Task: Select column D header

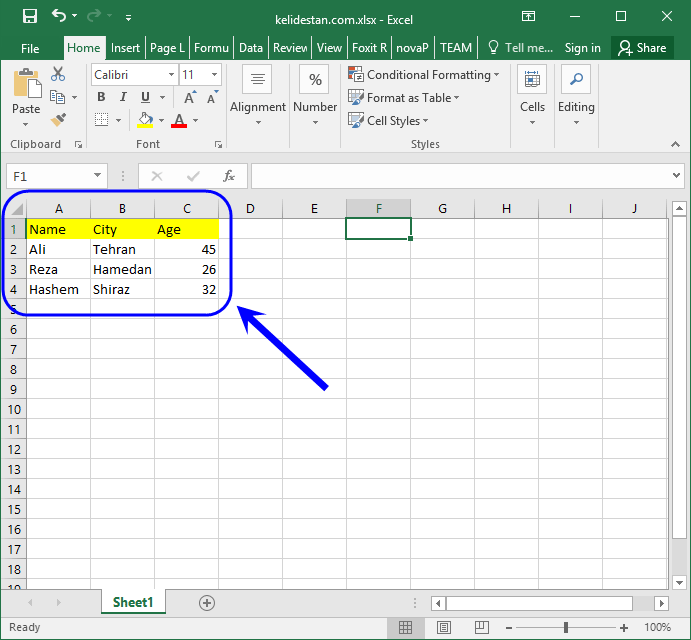Action: pyautogui.click(x=250, y=208)
